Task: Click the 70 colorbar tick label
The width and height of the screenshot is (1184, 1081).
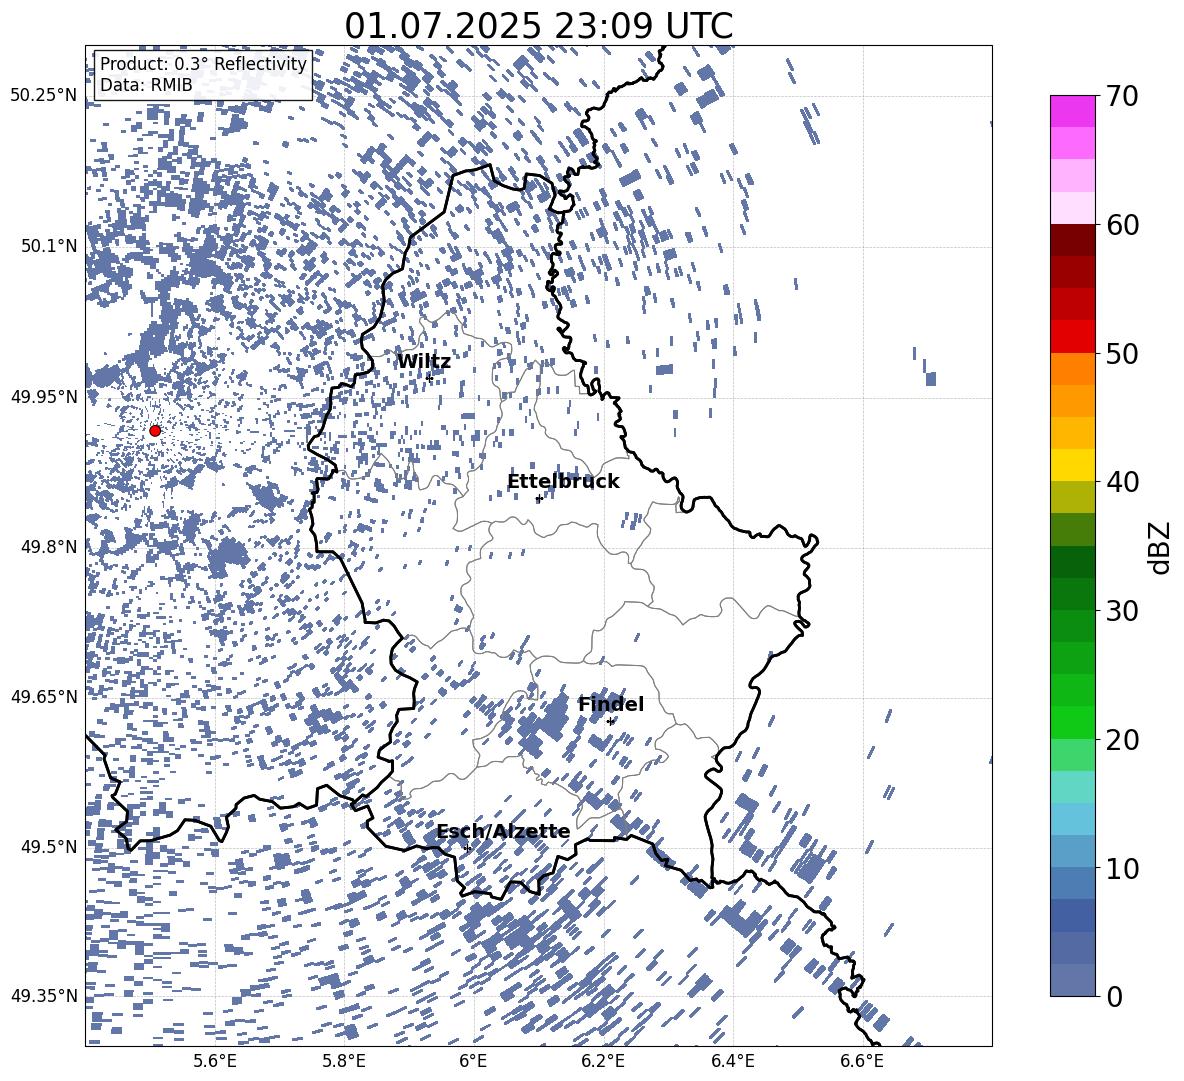Action: click(x=1123, y=96)
